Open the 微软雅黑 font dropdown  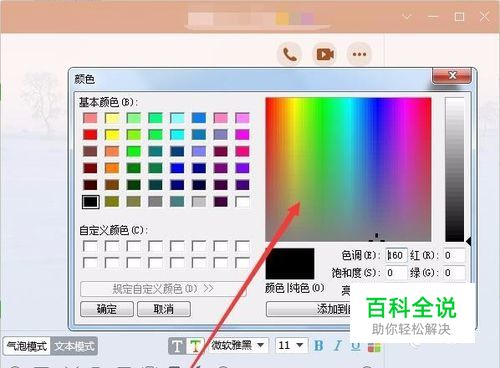(x=238, y=345)
